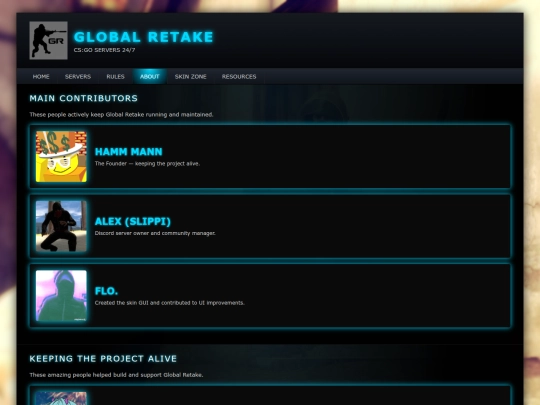
Task: Select the Hamm Mann name heading
Action: pos(128,152)
